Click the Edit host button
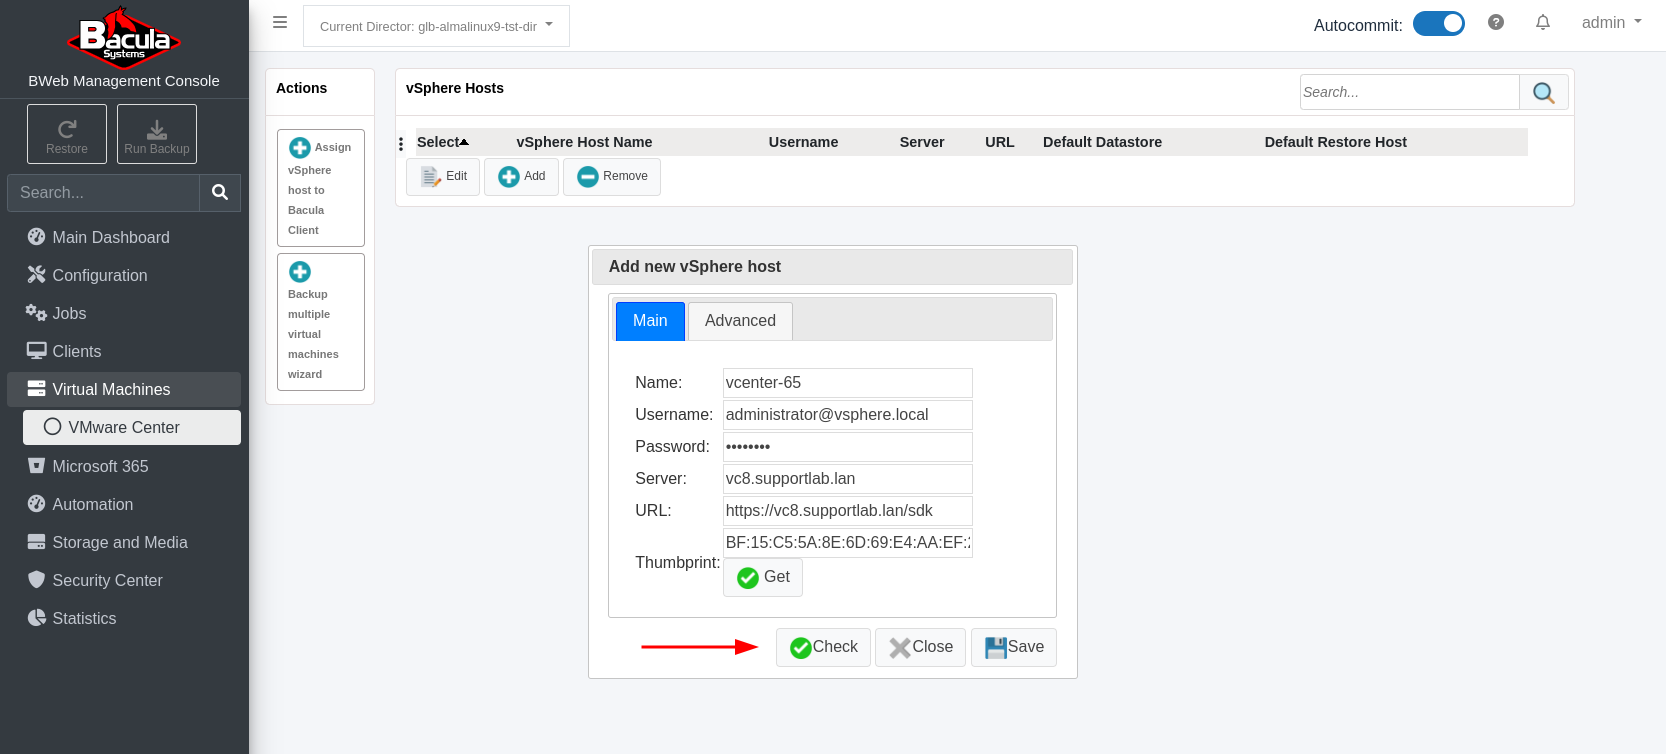Image resolution: width=1667 pixels, height=754 pixels. (x=443, y=177)
